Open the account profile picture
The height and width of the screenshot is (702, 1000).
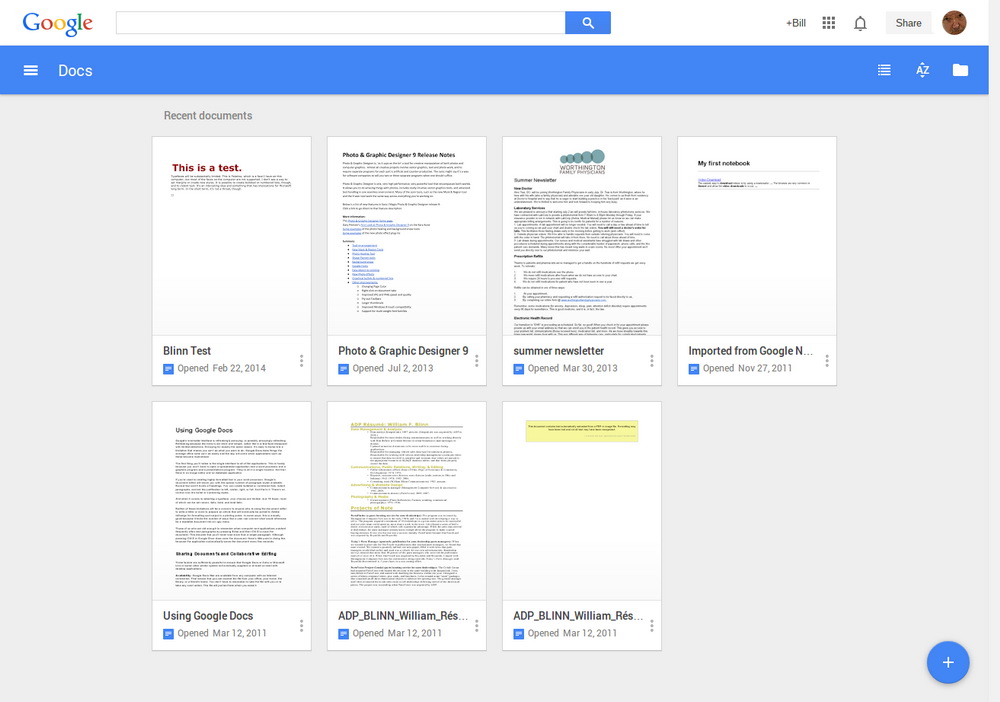[x=954, y=23]
